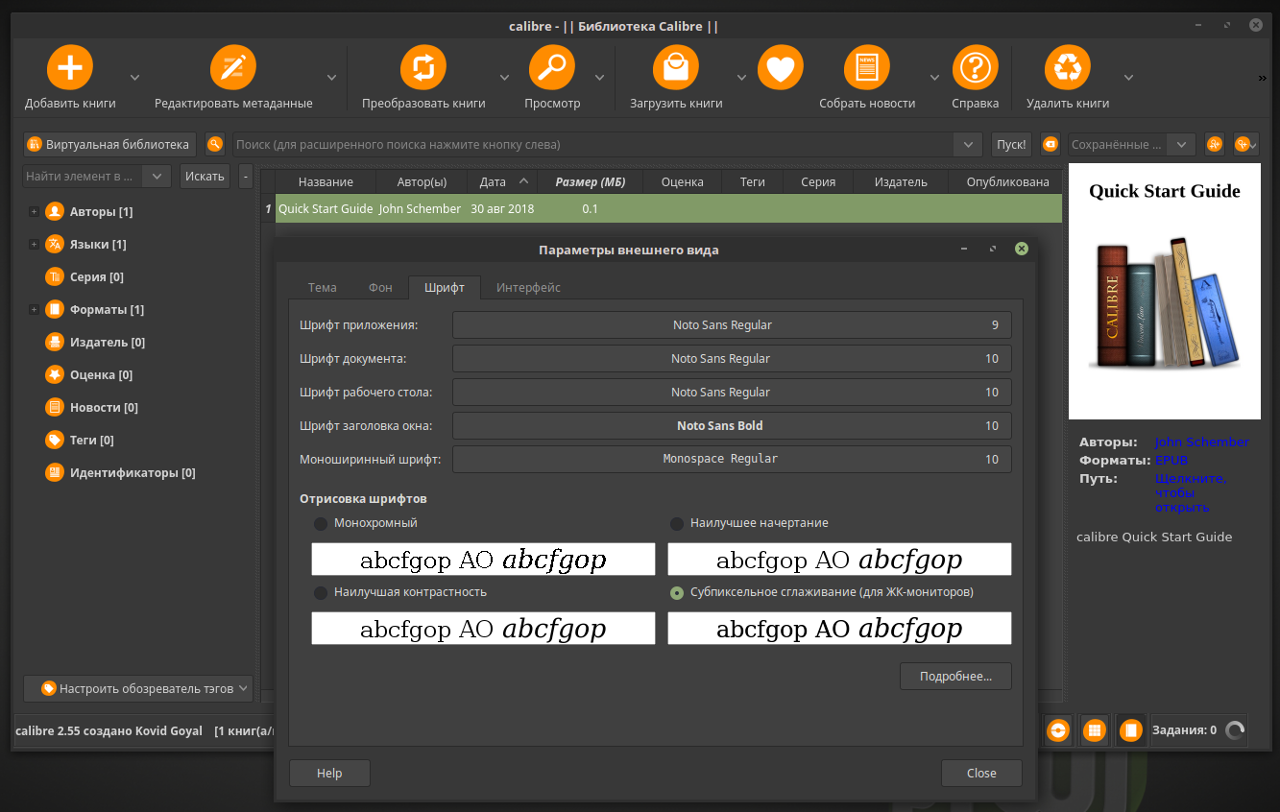Click the Новости category icon
The height and width of the screenshot is (812, 1280).
pos(54,407)
